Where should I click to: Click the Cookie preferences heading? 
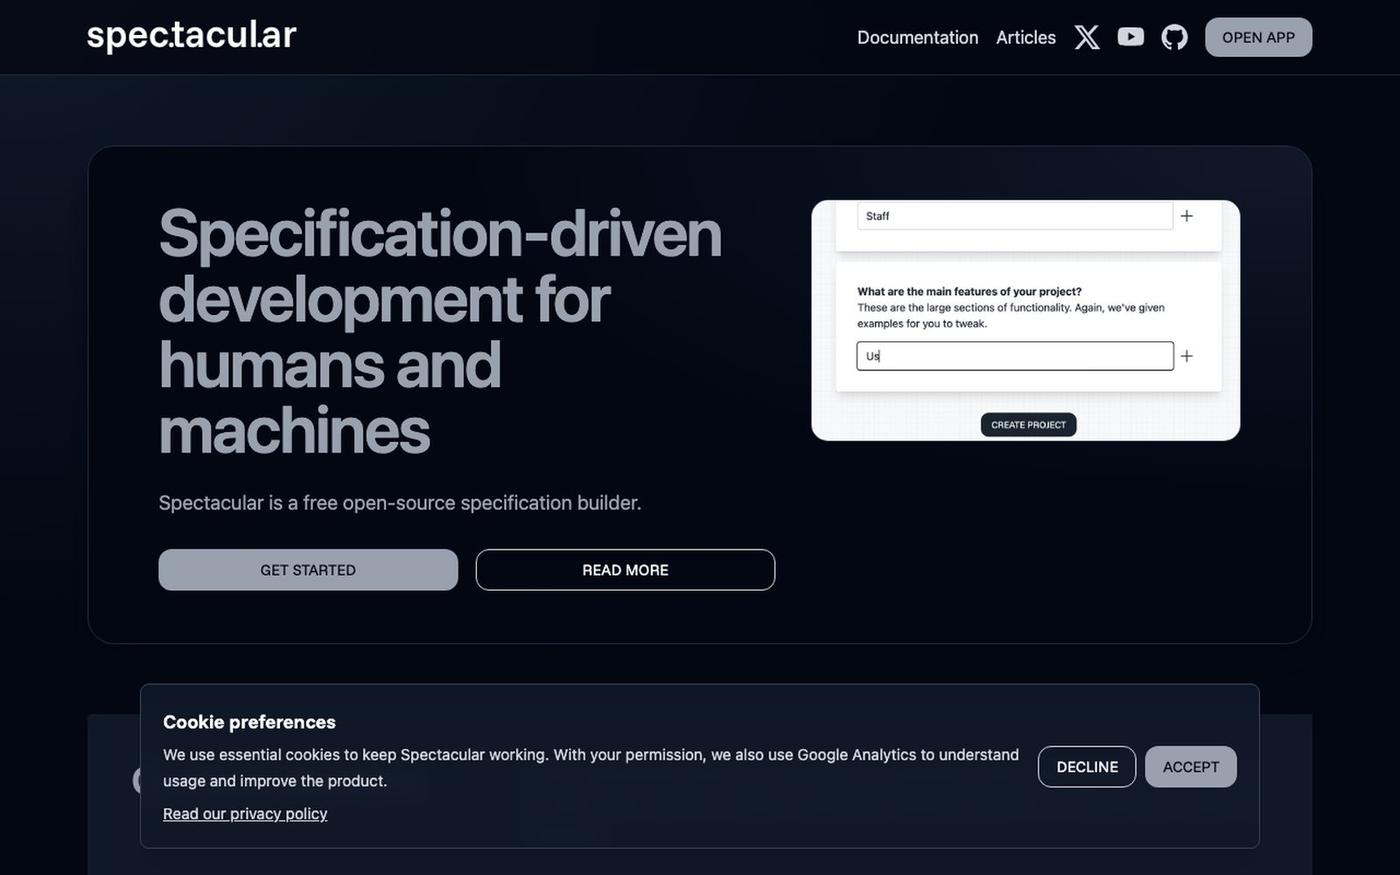click(249, 722)
